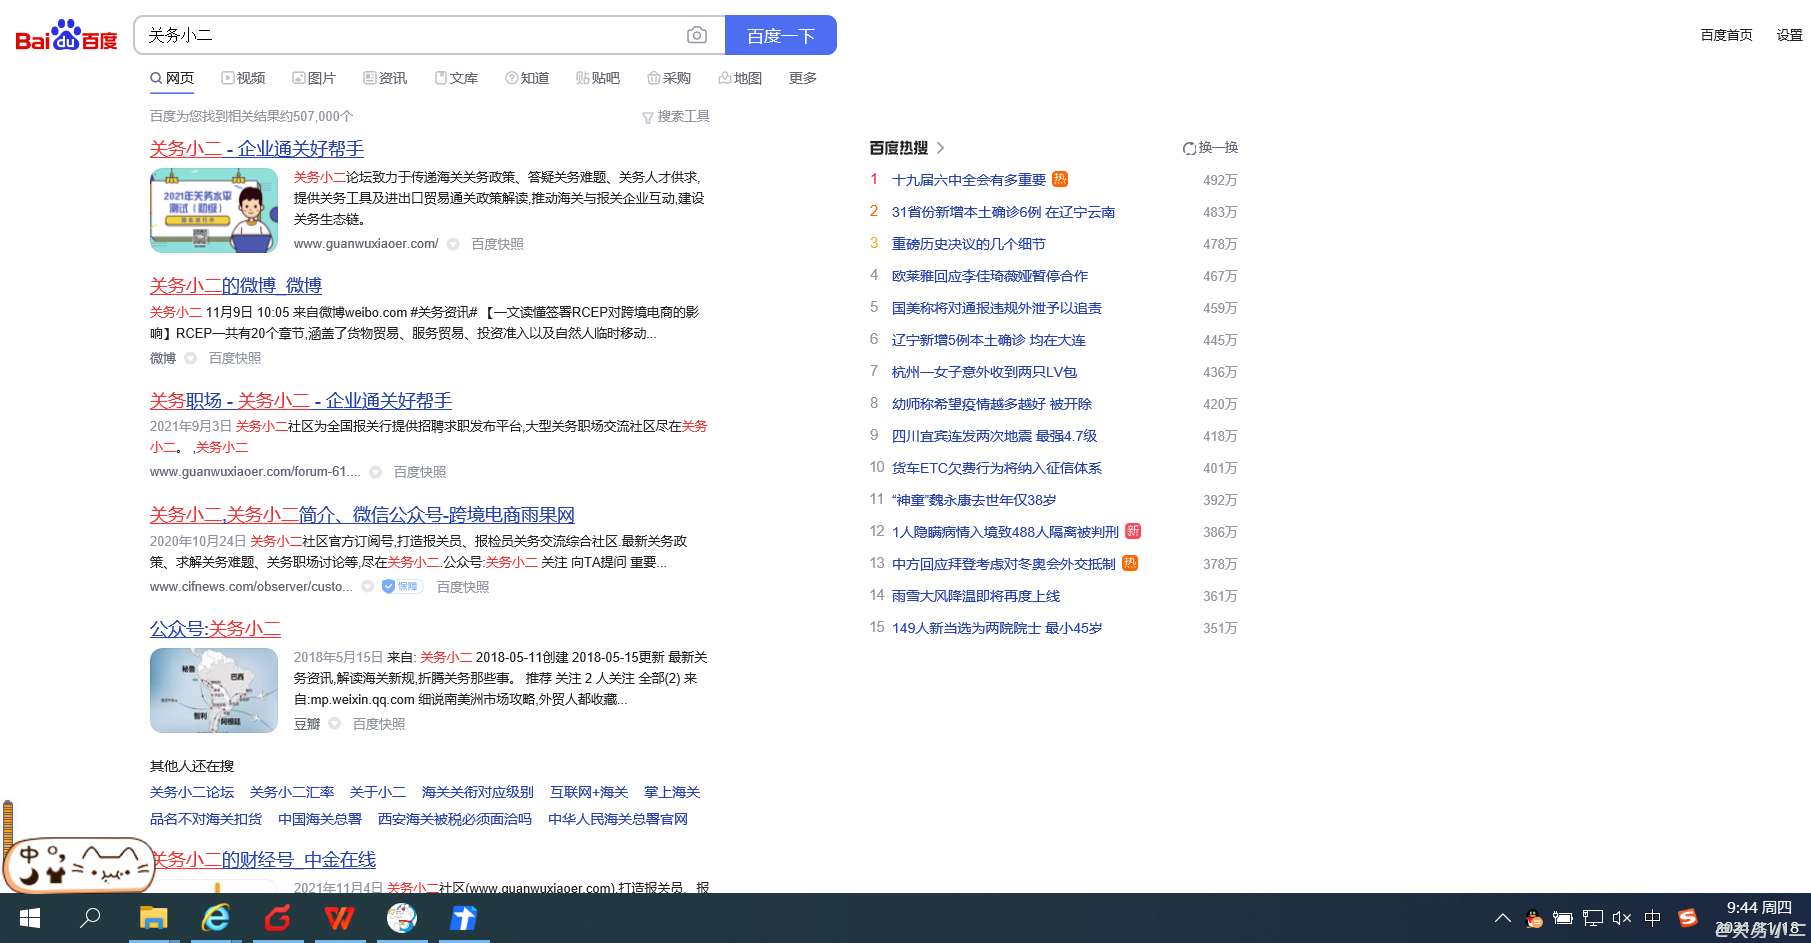Open 百度快照 for www.guanwuxiaoer.com/ result
The image size is (1811, 943).
tap(497, 244)
